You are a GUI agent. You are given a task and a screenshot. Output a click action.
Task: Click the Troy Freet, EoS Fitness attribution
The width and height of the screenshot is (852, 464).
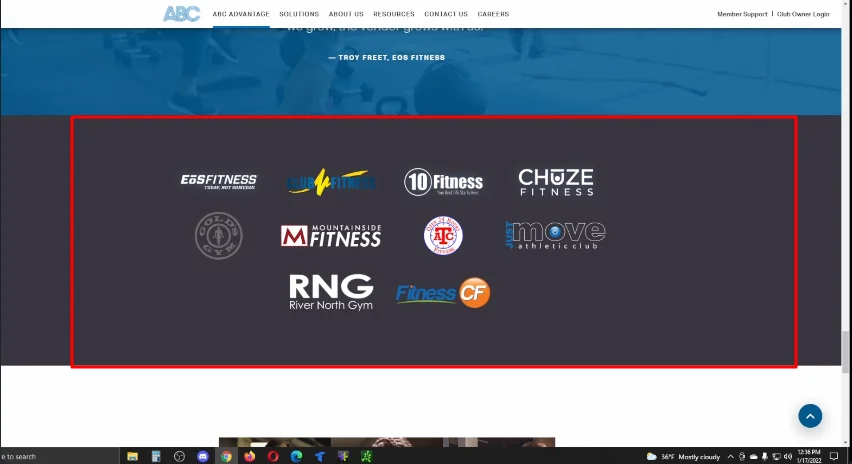point(386,57)
